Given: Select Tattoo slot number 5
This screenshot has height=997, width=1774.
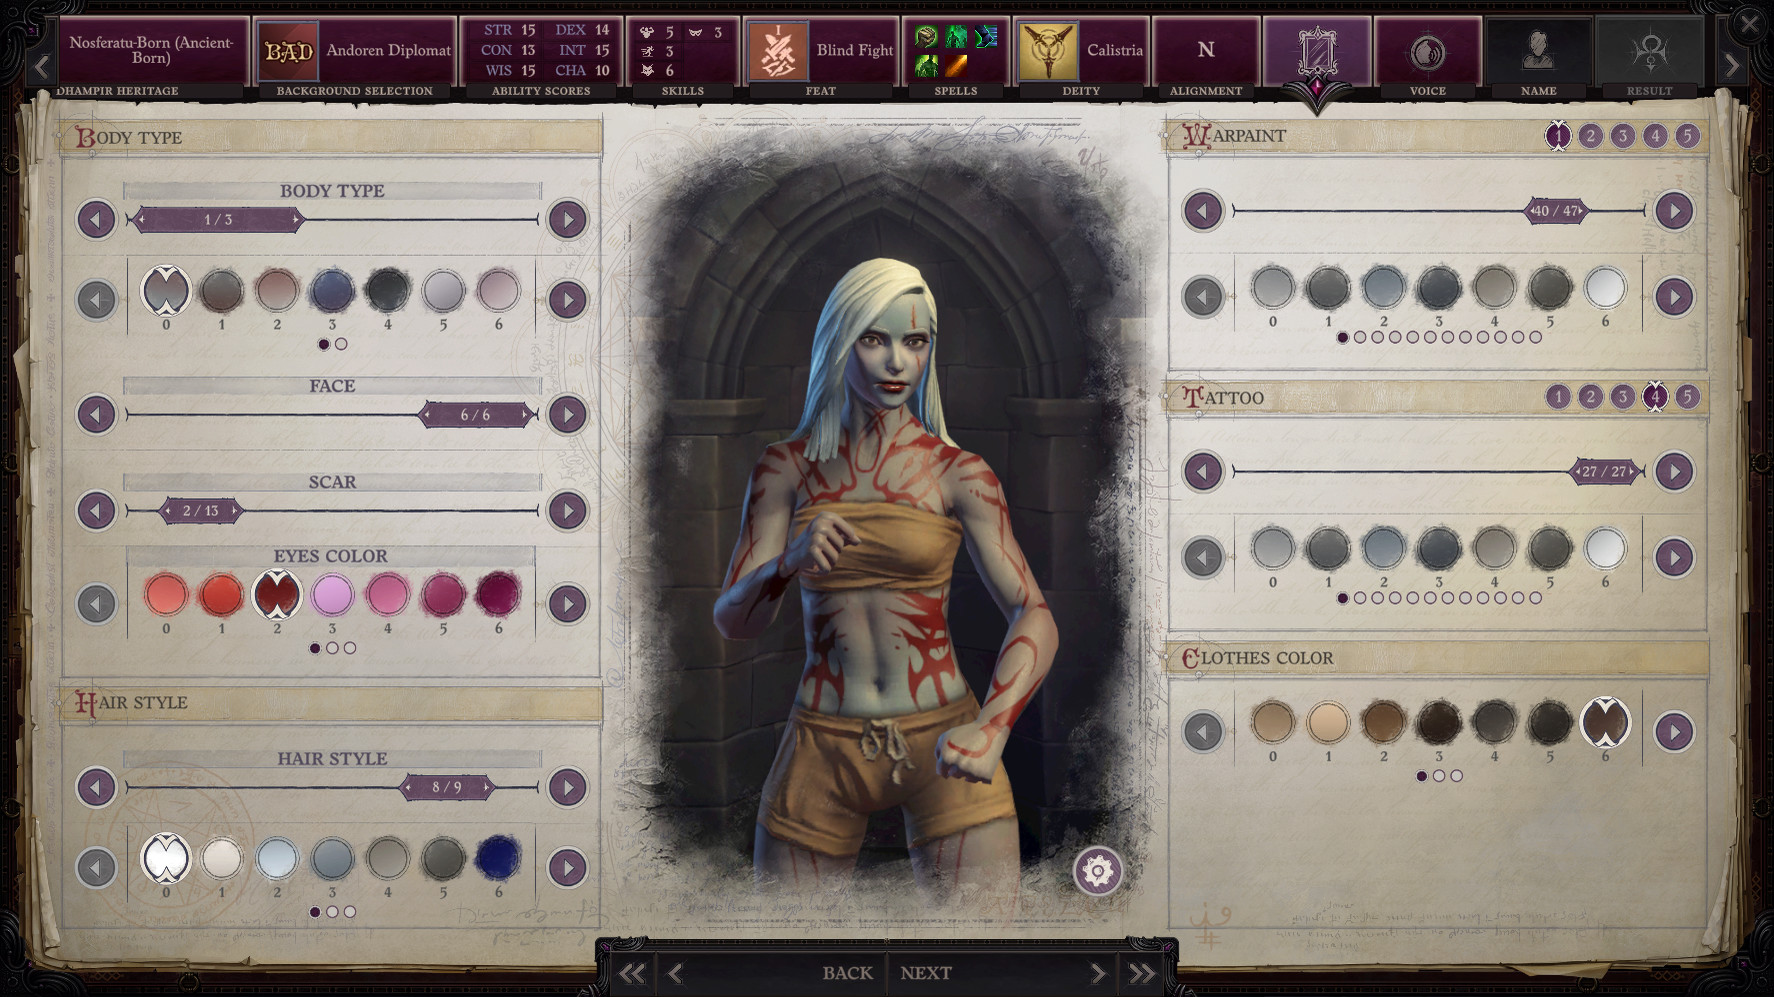Looking at the screenshot, I should click(1687, 397).
